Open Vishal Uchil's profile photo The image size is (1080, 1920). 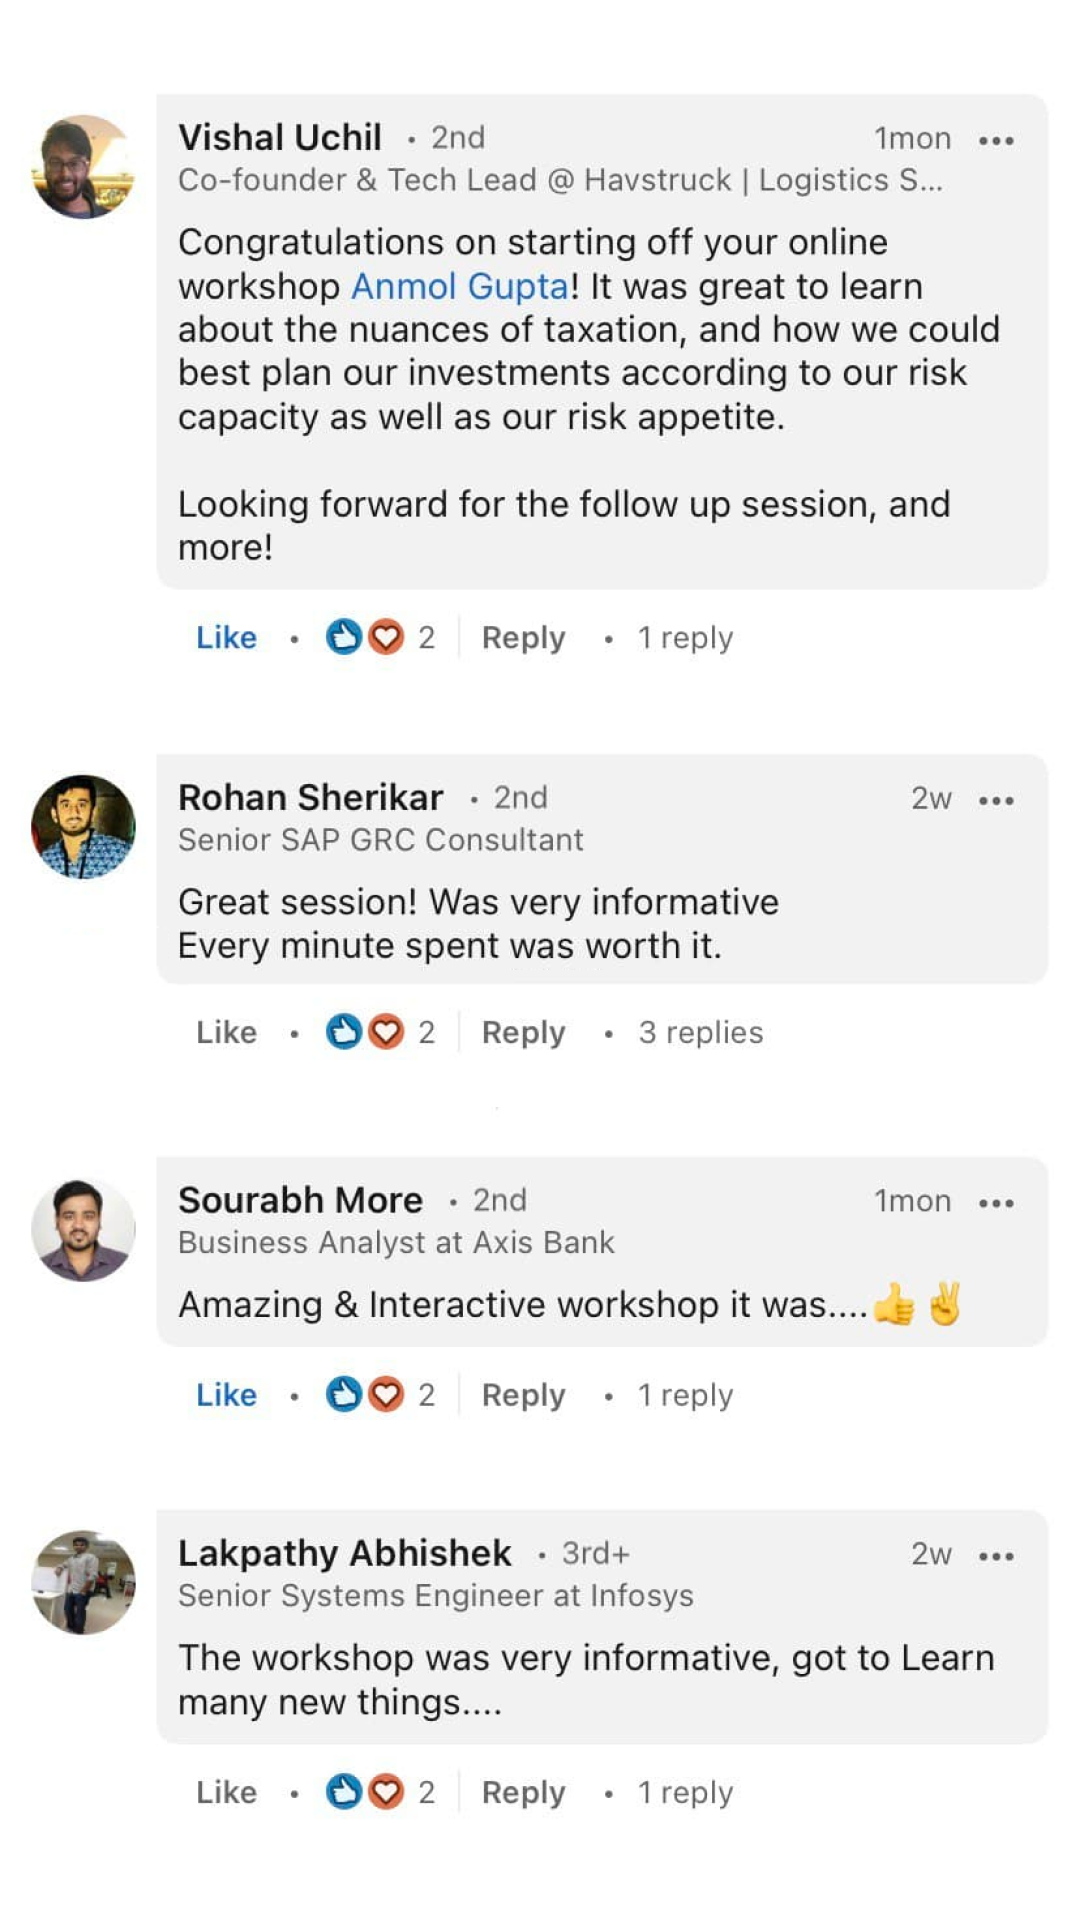[x=84, y=167]
